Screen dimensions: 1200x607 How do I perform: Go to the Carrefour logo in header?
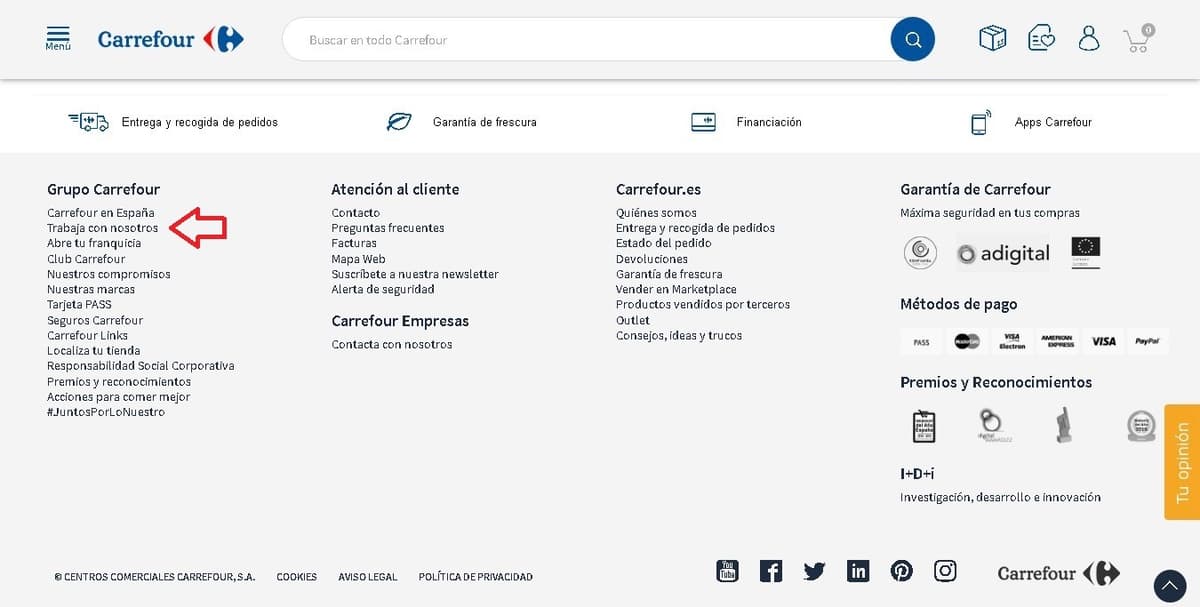click(171, 39)
